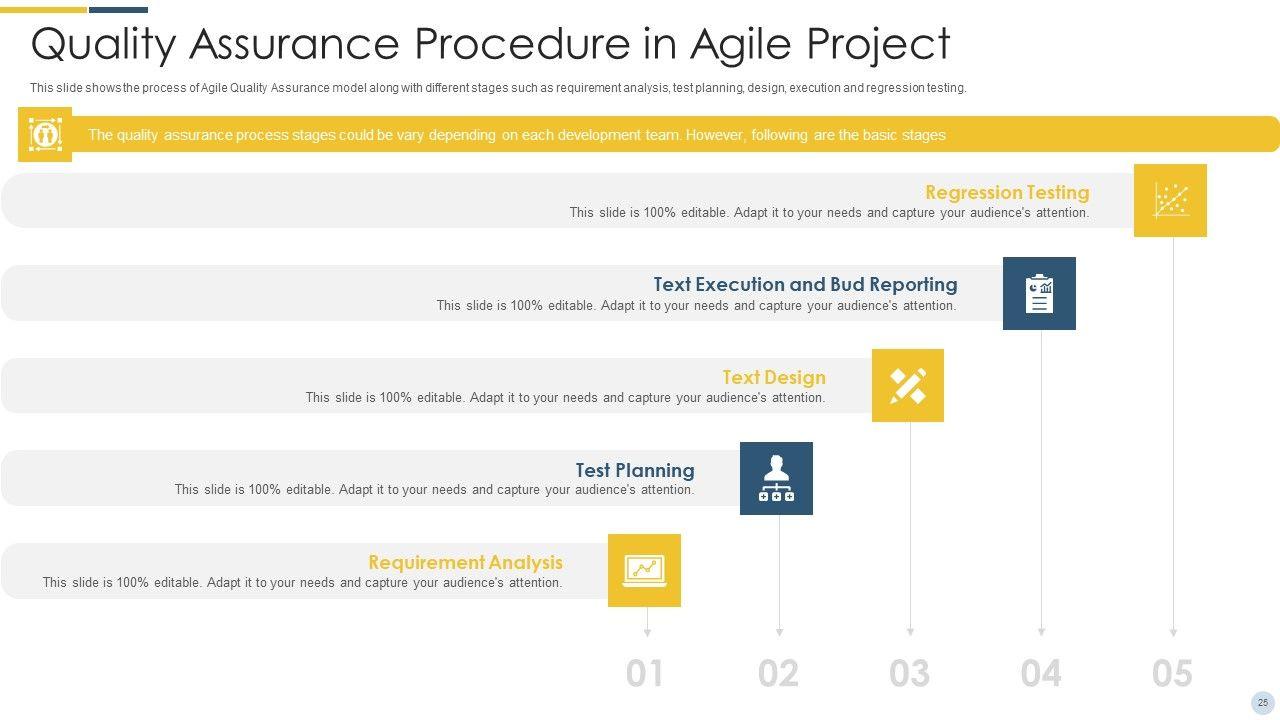Click the Text Design heading
1280x720 pixels.
(x=774, y=377)
